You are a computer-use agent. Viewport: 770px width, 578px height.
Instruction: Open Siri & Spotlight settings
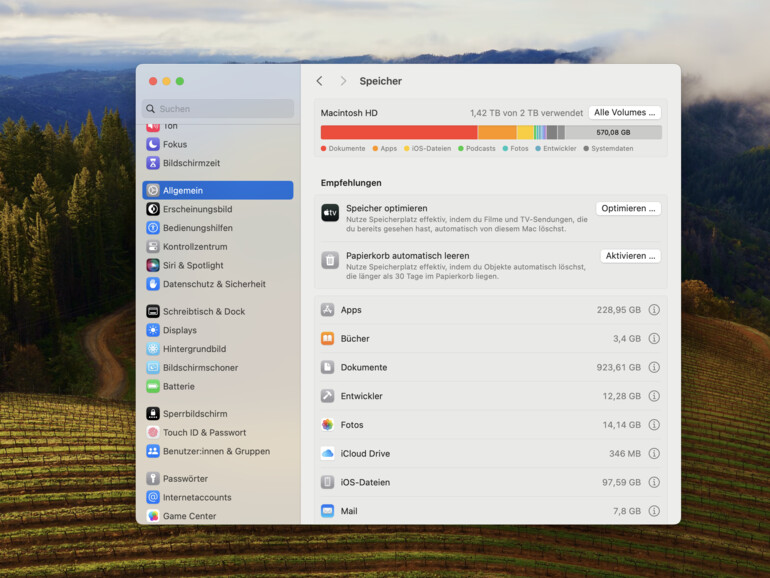tap(218, 265)
